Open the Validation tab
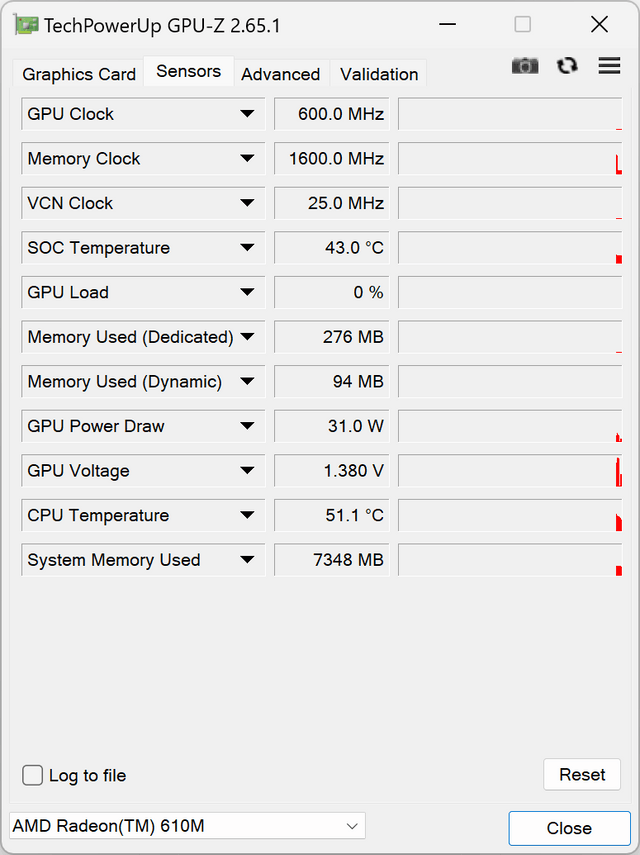The image size is (640, 855). pos(379,74)
